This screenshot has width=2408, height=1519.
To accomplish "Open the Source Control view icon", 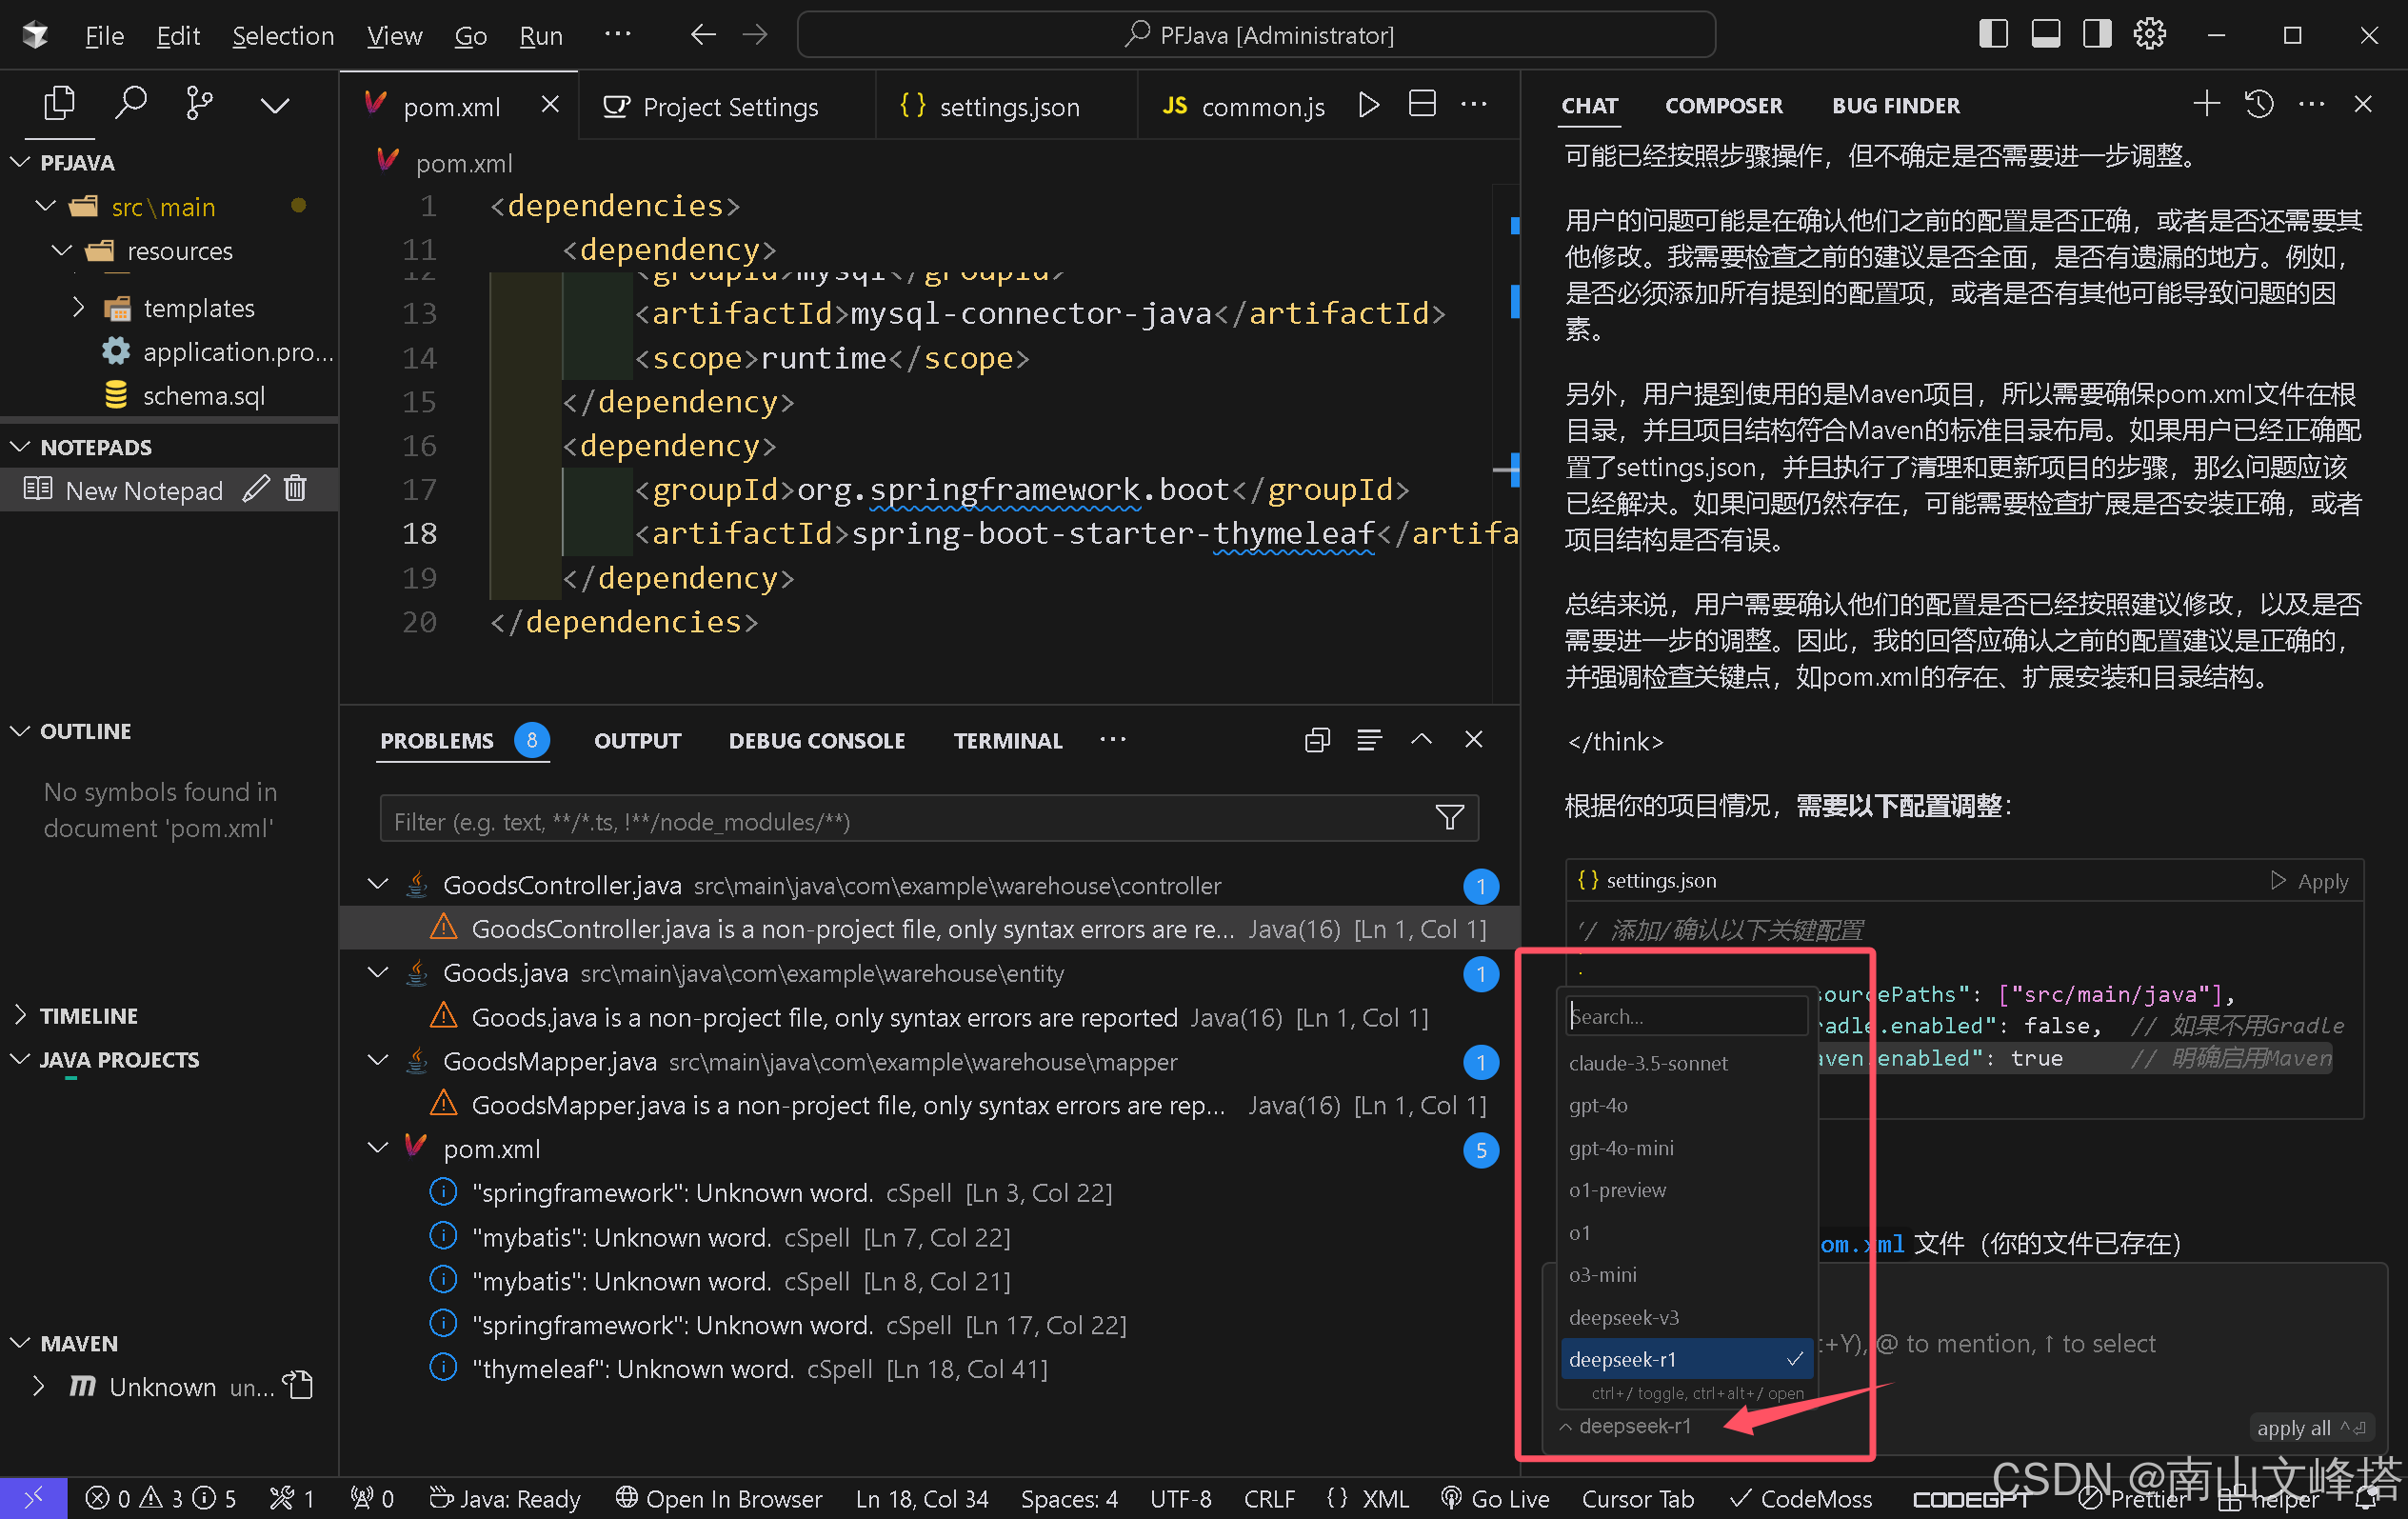I will tap(199, 103).
